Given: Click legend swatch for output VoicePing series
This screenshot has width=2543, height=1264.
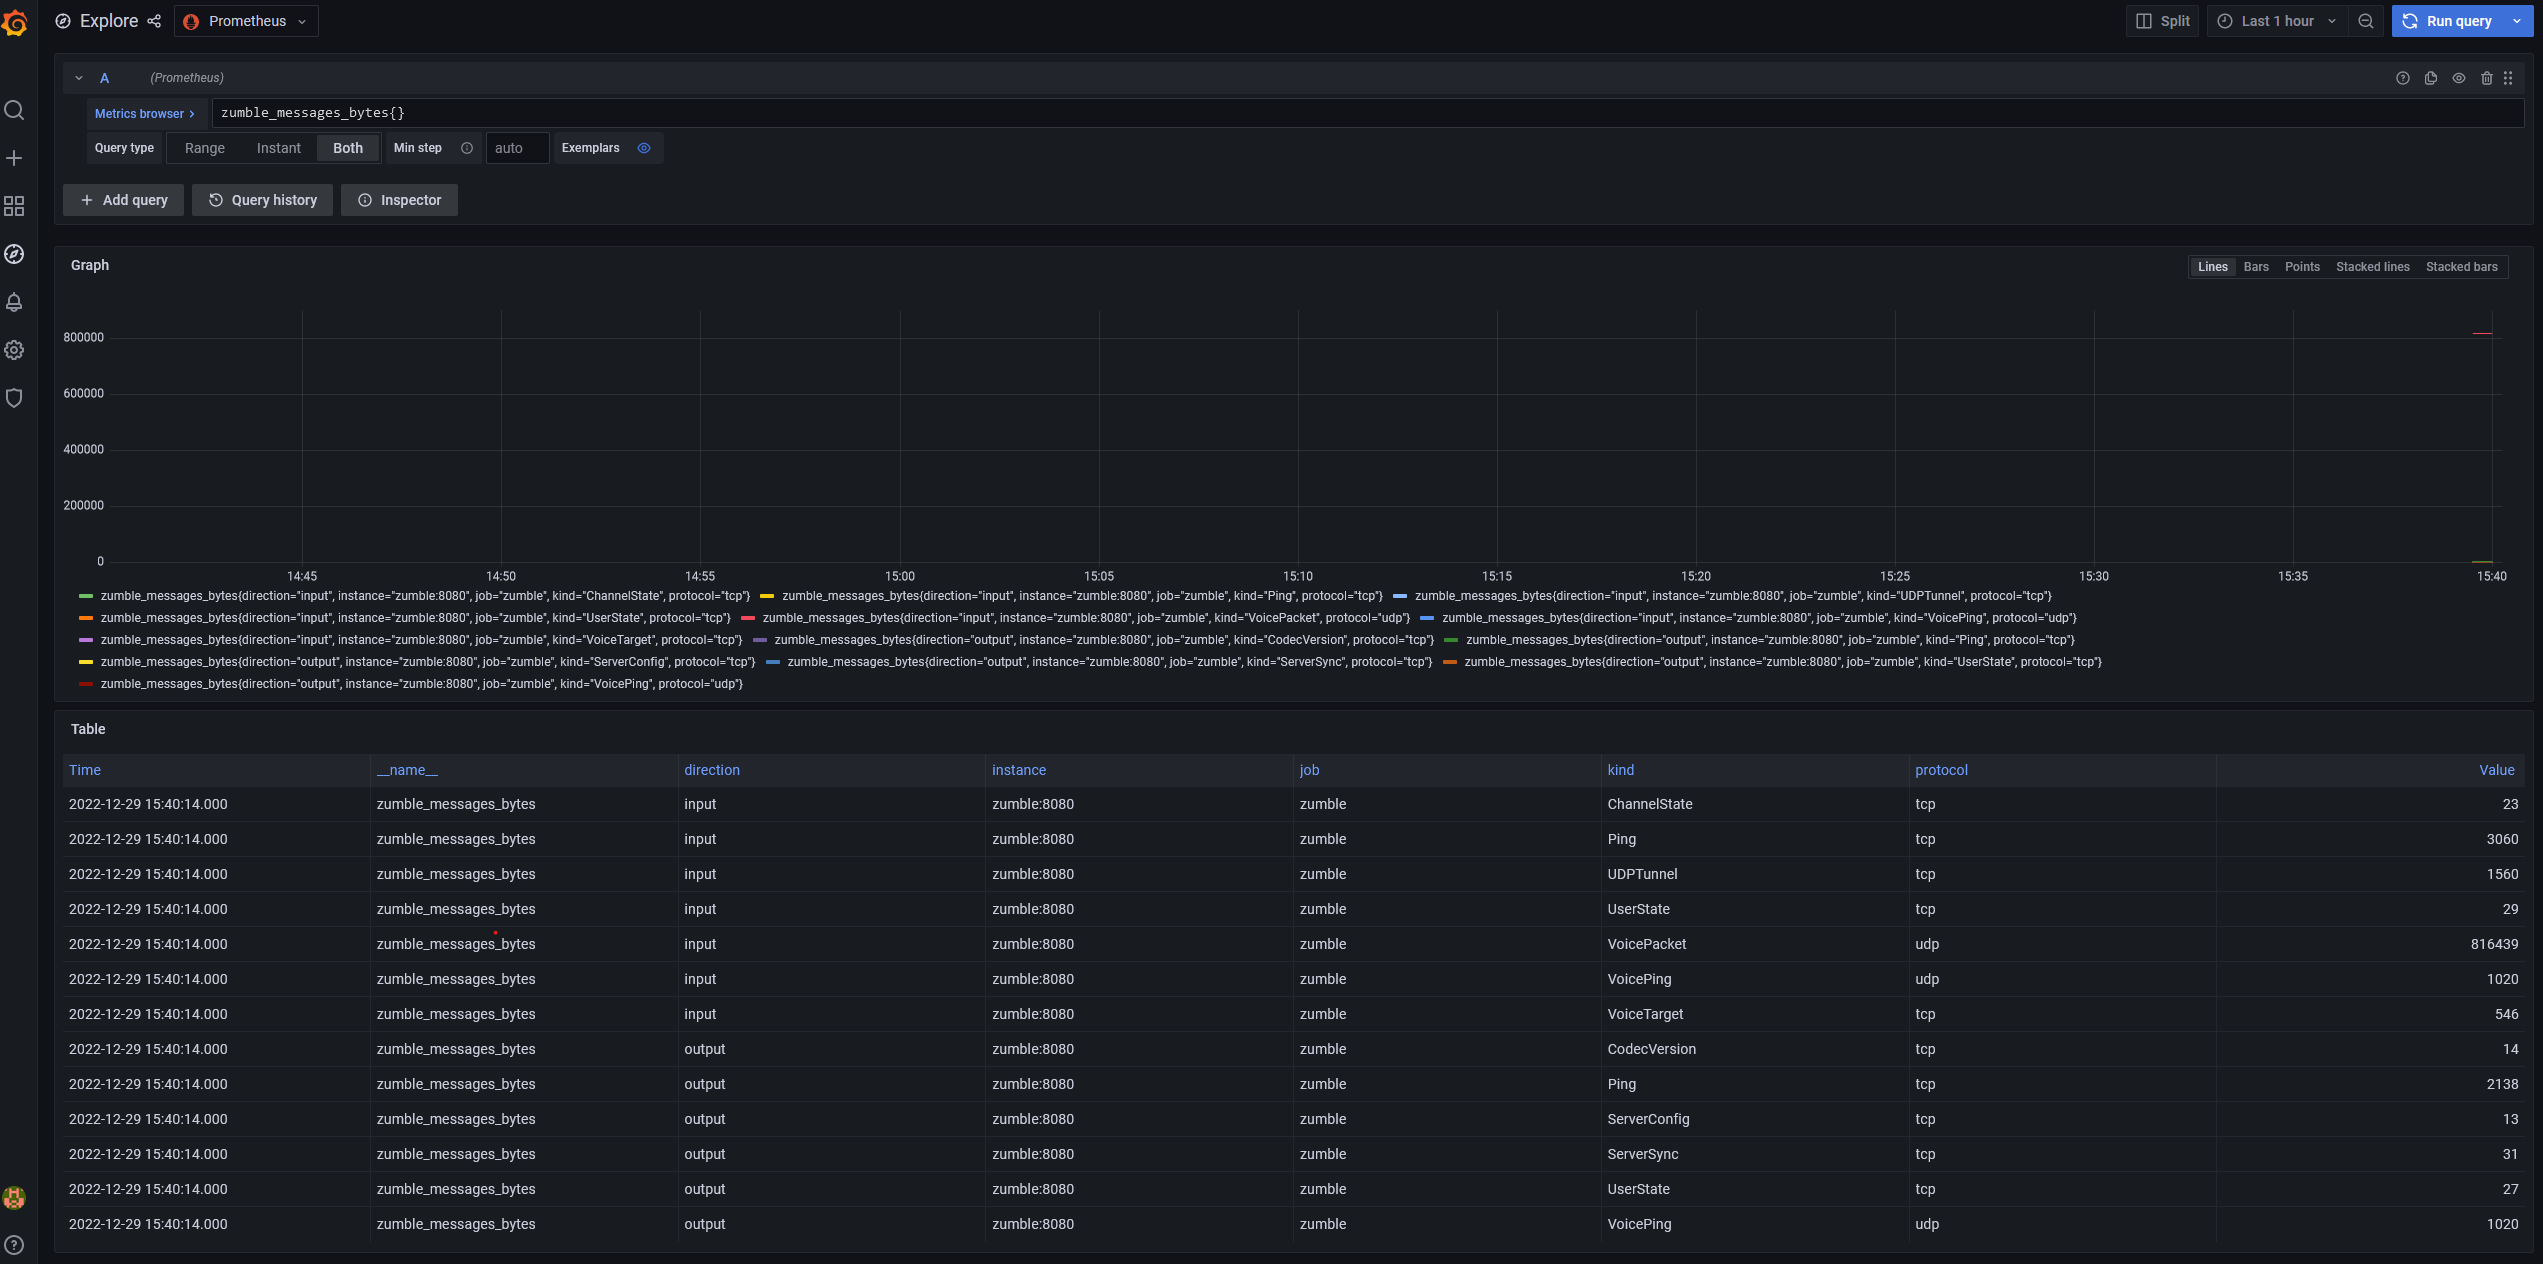Looking at the screenshot, I should pos(86,684).
